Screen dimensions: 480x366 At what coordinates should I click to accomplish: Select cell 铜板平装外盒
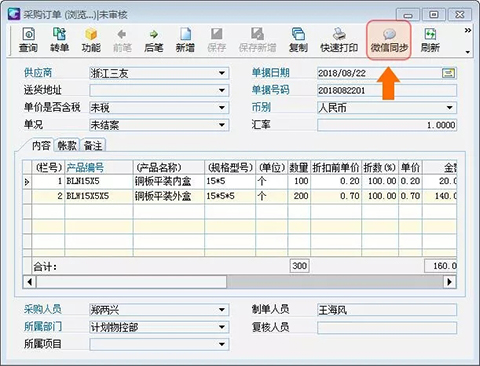click(169, 196)
